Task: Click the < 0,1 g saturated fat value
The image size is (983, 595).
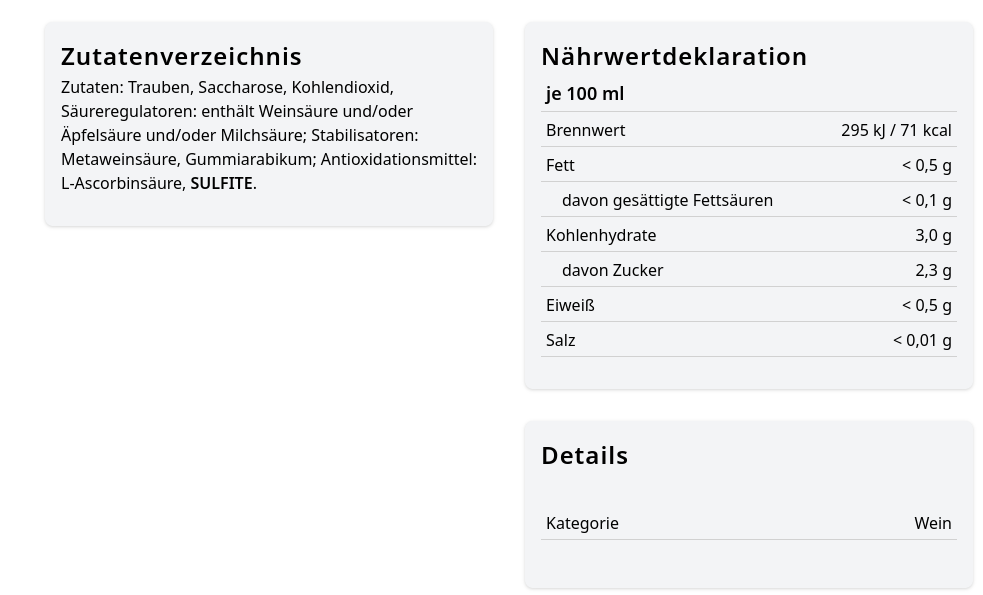Action: coord(926,200)
